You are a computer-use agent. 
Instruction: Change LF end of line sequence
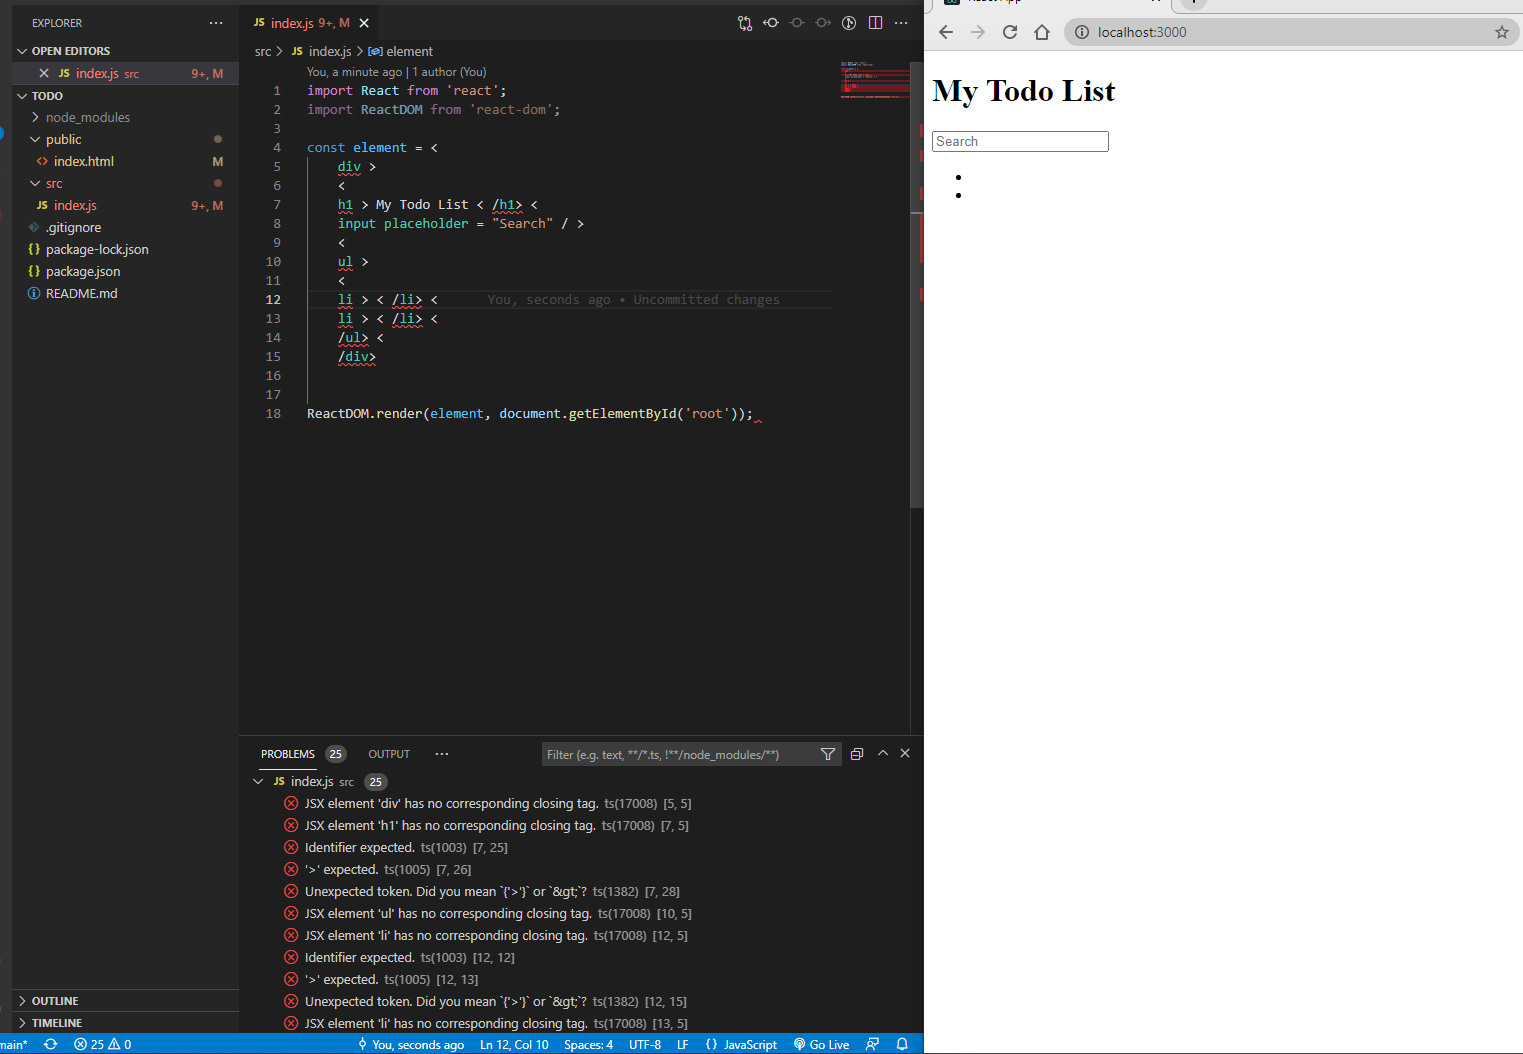pos(682,1044)
